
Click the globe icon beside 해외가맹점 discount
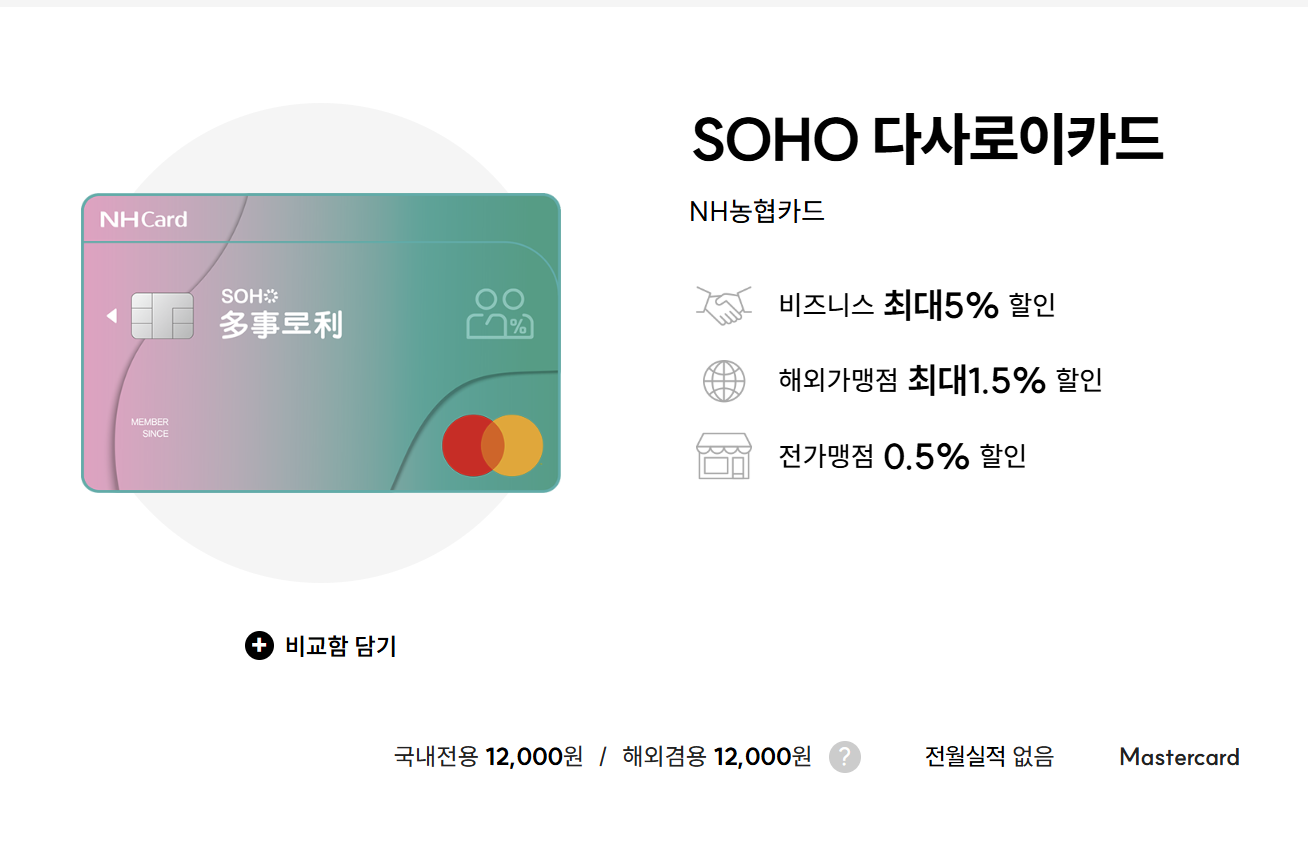(723, 381)
